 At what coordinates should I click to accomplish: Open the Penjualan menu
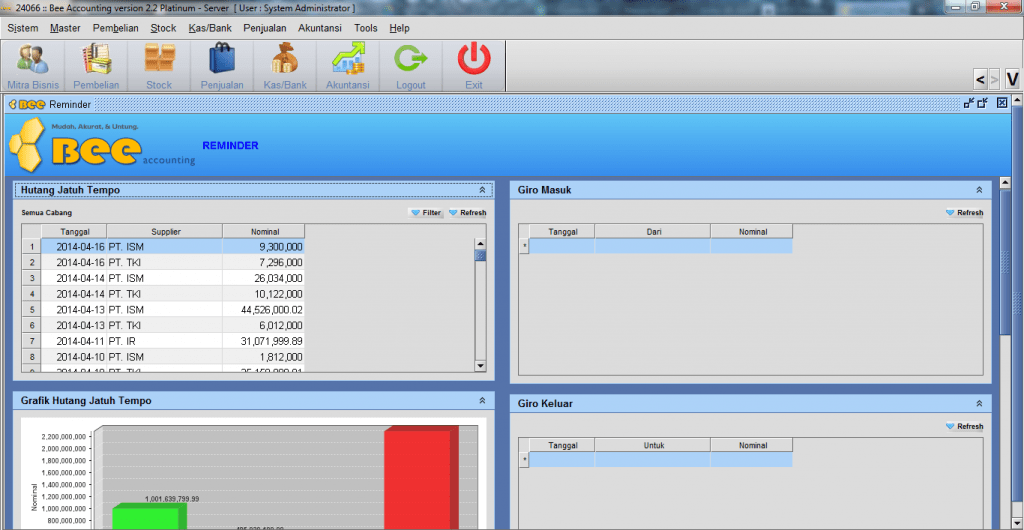click(x=265, y=28)
